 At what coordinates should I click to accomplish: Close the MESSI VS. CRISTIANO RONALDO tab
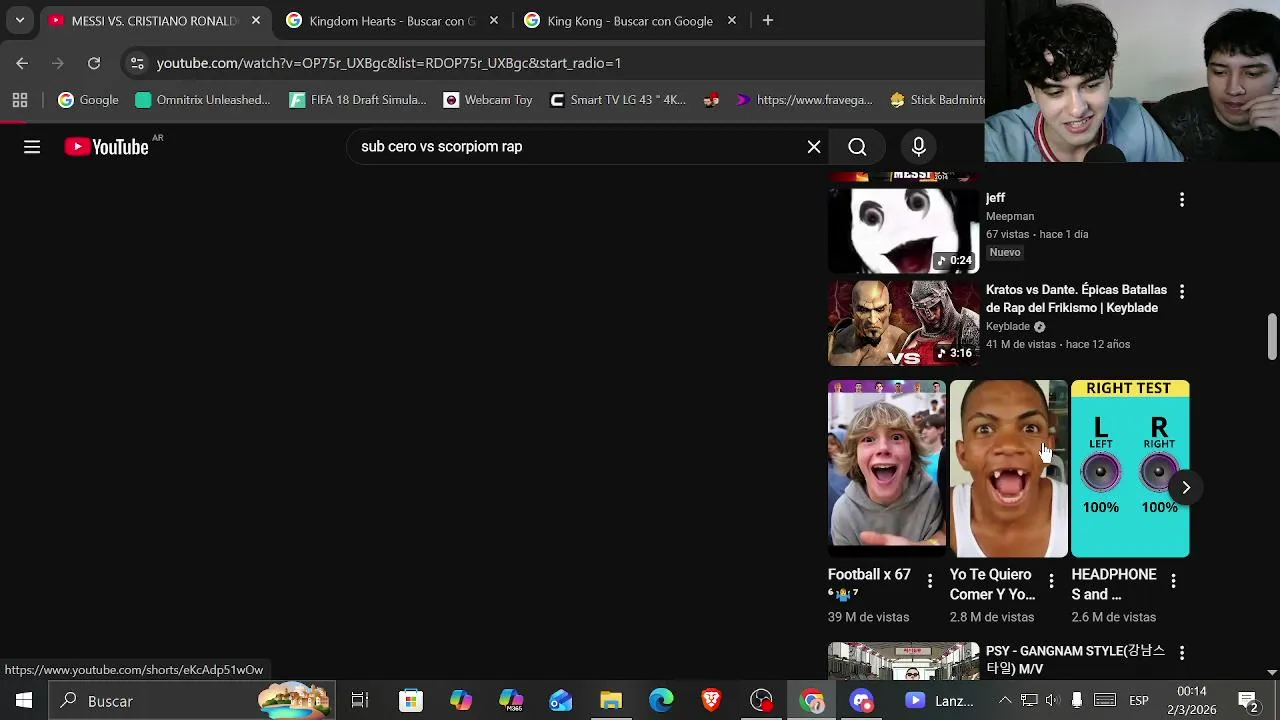(255, 20)
